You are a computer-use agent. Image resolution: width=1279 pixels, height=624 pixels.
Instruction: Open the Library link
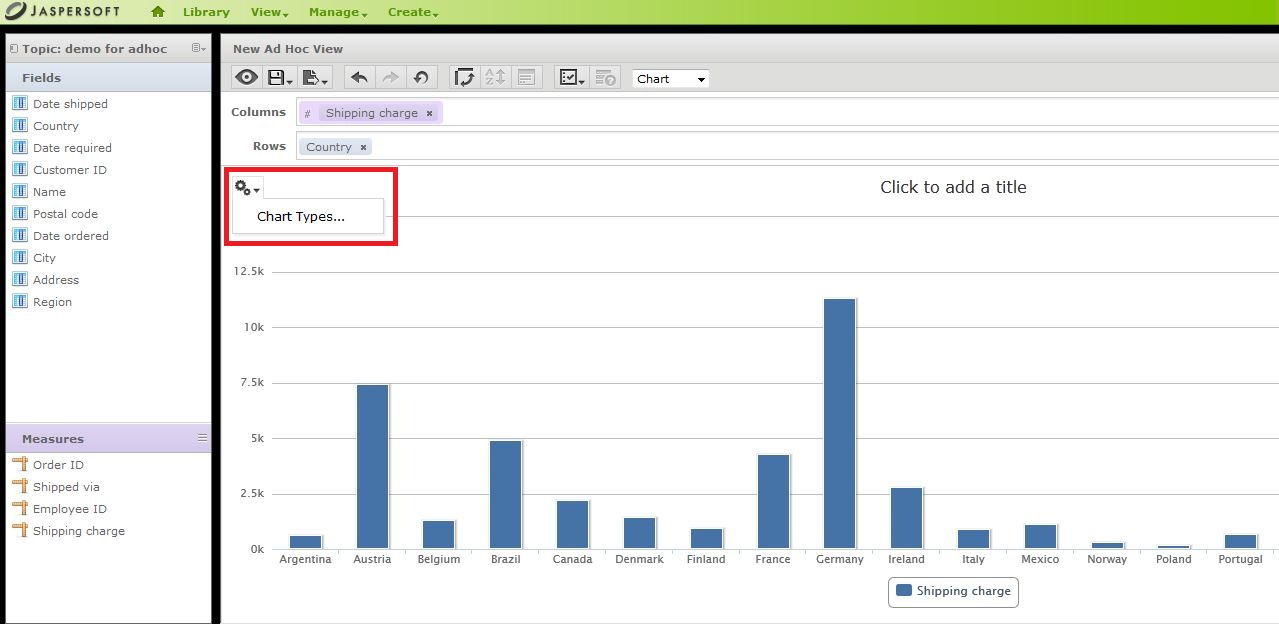206,12
